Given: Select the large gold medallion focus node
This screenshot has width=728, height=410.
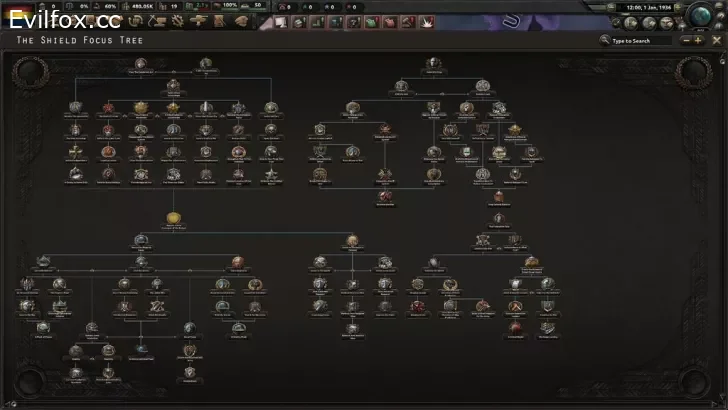Looking at the screenshot, I should coord(173,218).
